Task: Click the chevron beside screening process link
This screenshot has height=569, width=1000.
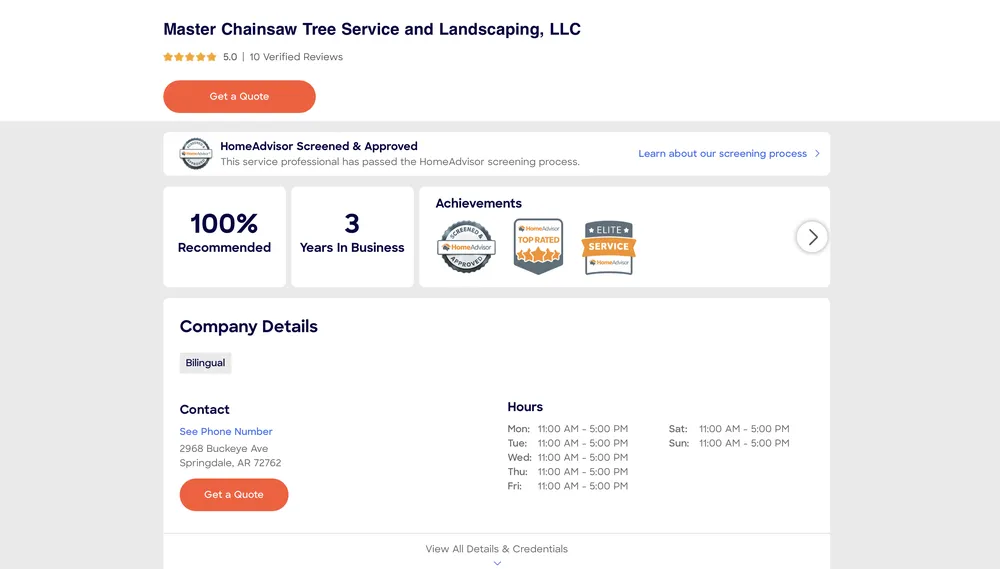Action: click(817, 154)
